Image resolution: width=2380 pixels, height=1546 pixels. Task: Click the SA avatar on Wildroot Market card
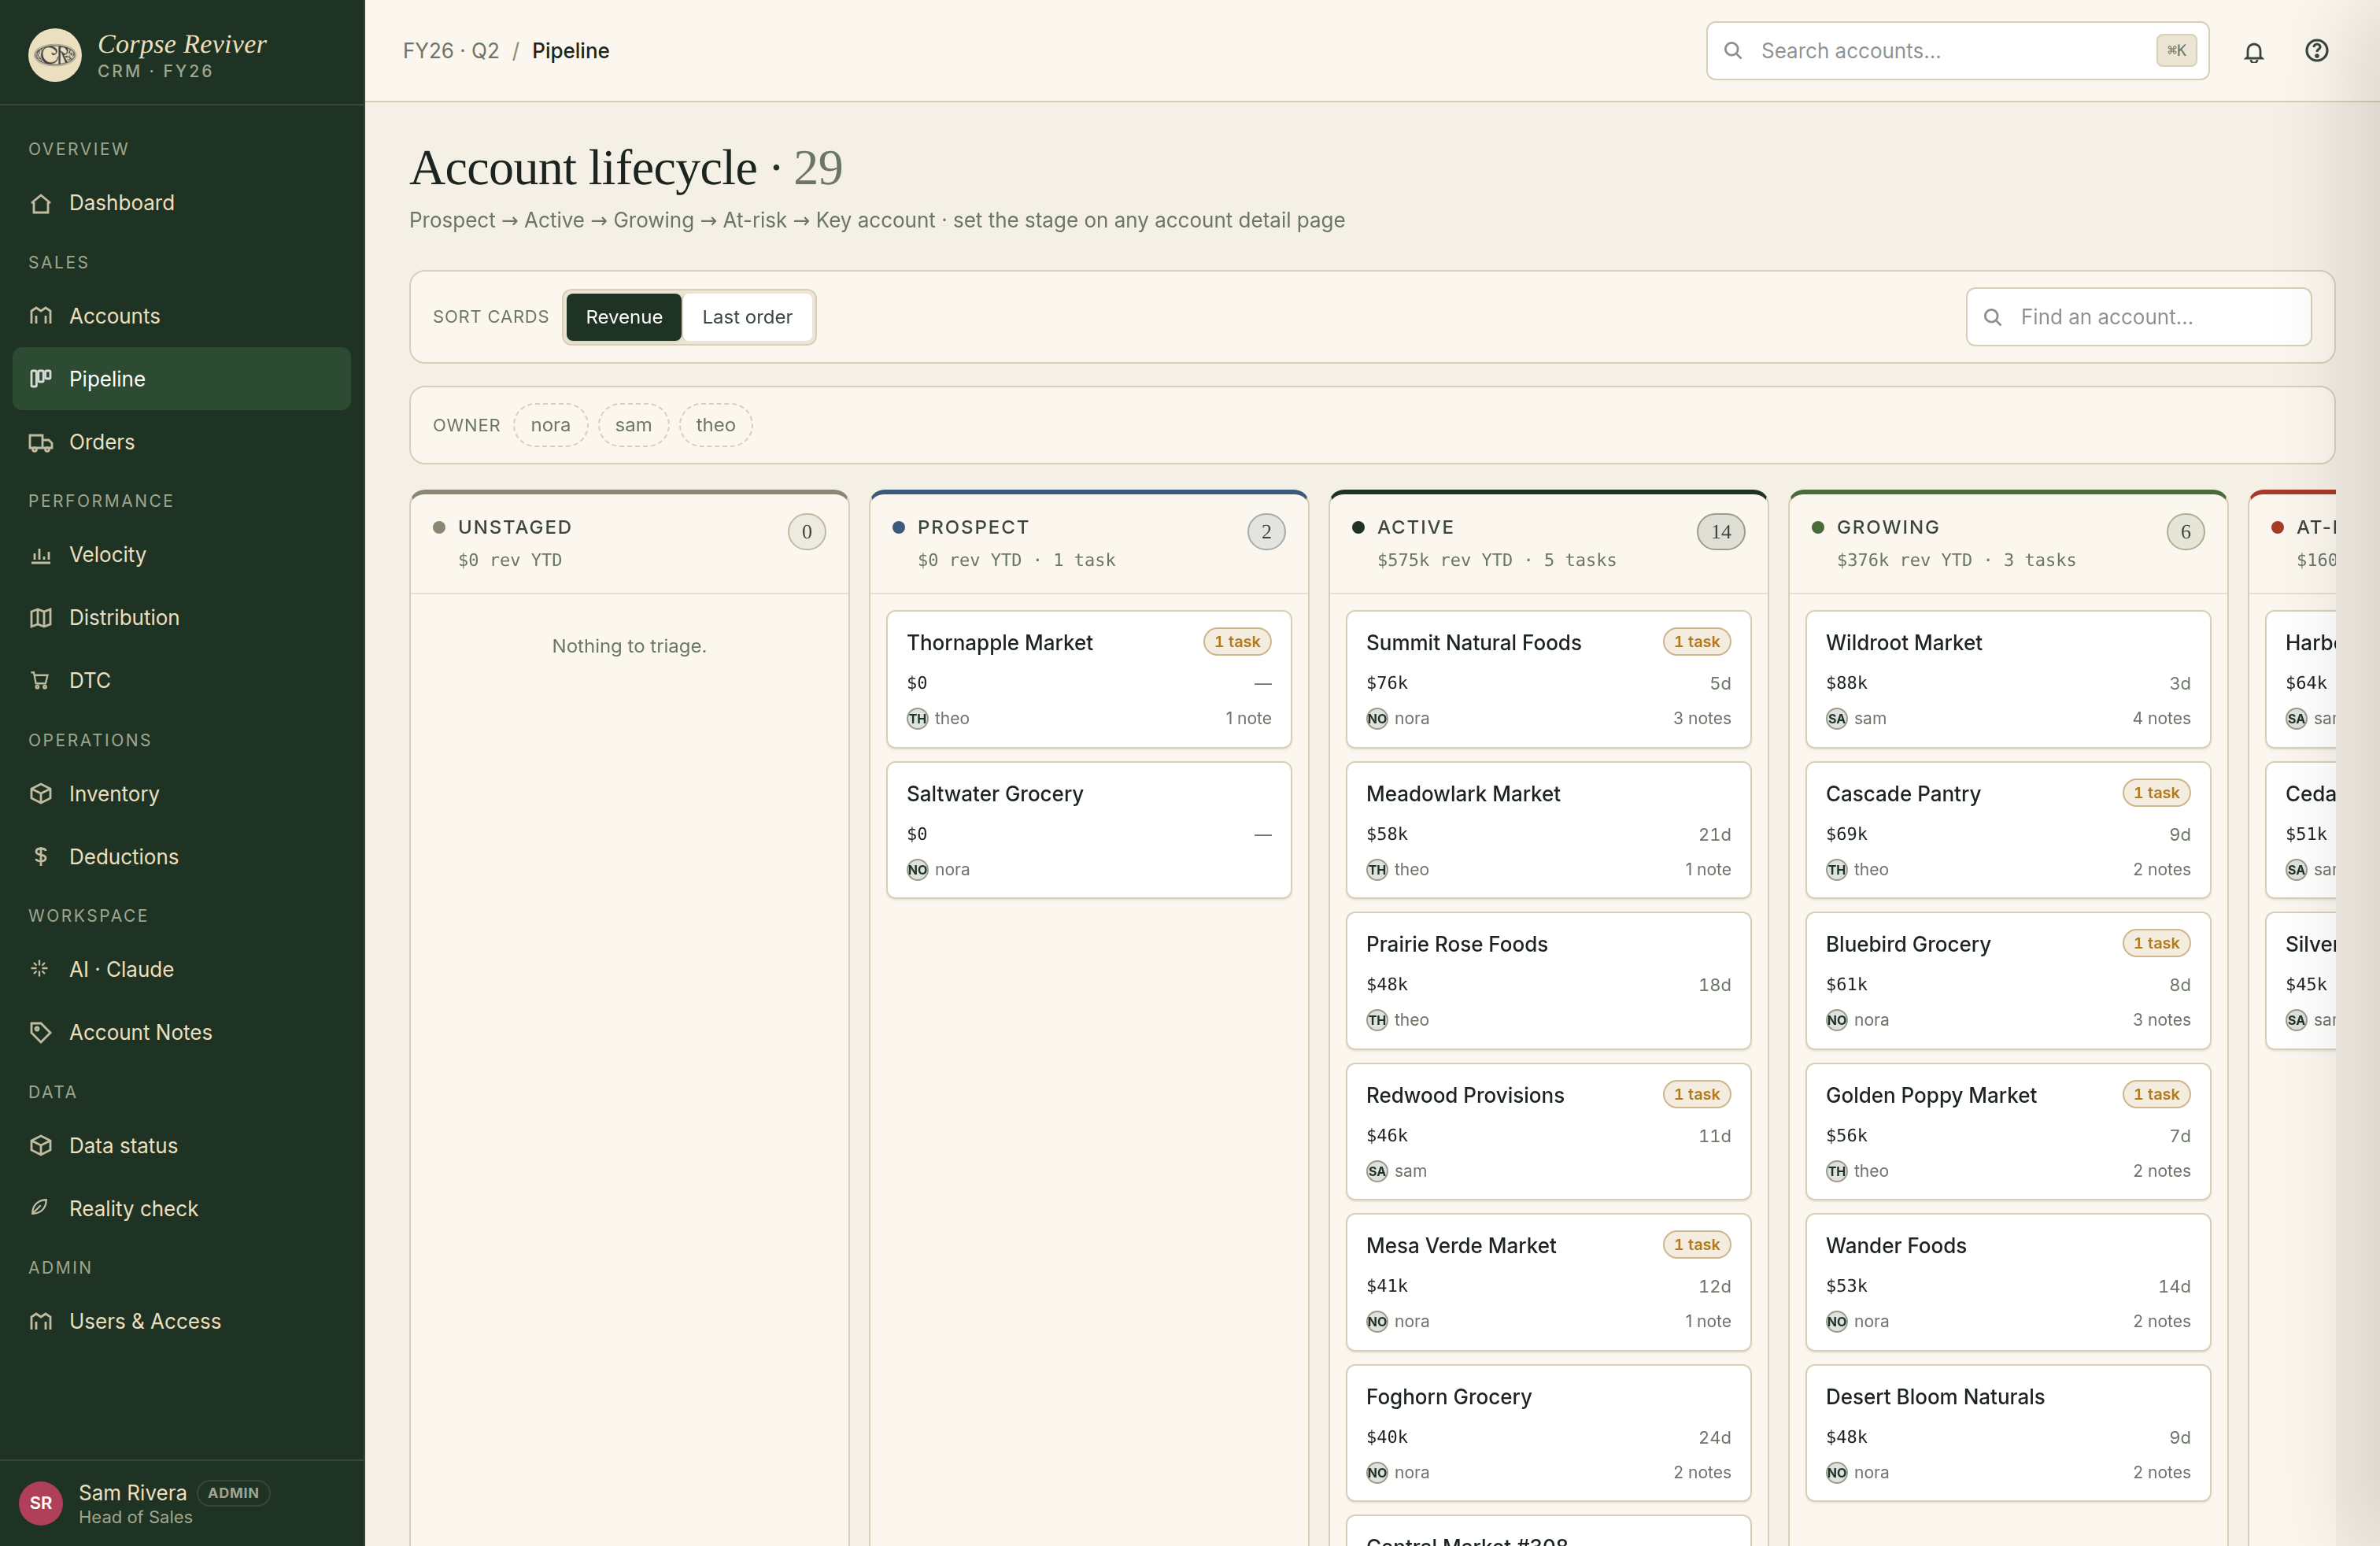point(1836,719)
